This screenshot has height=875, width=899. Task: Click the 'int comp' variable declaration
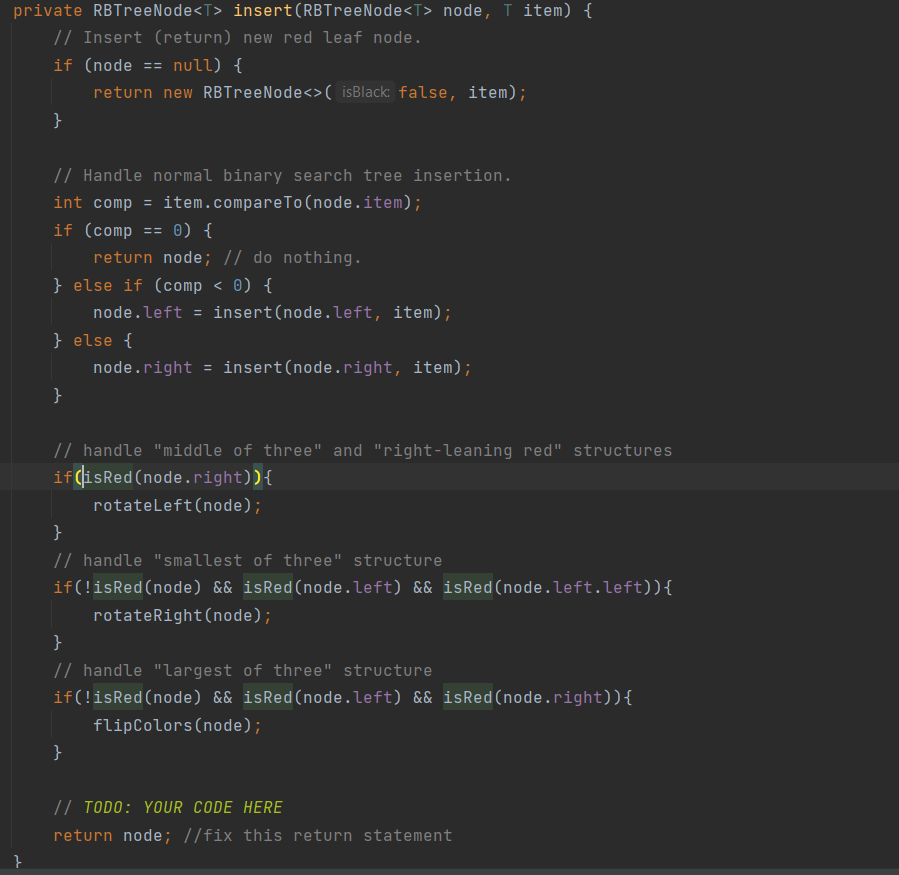(93, 202)
